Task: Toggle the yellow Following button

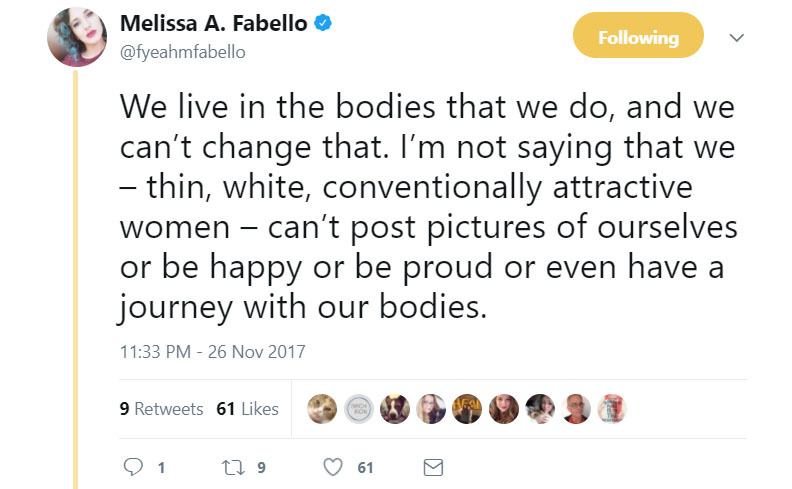Action: coord(638,38)
